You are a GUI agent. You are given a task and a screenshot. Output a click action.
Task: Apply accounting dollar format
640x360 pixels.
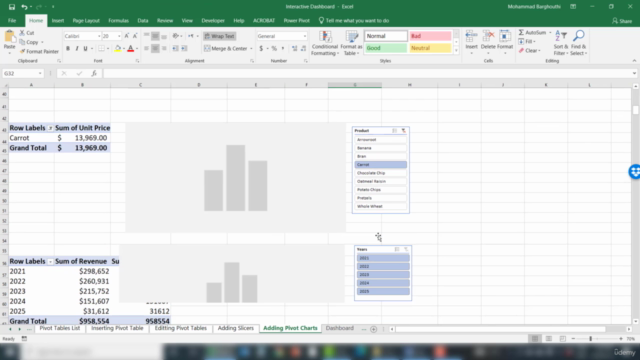261,49
